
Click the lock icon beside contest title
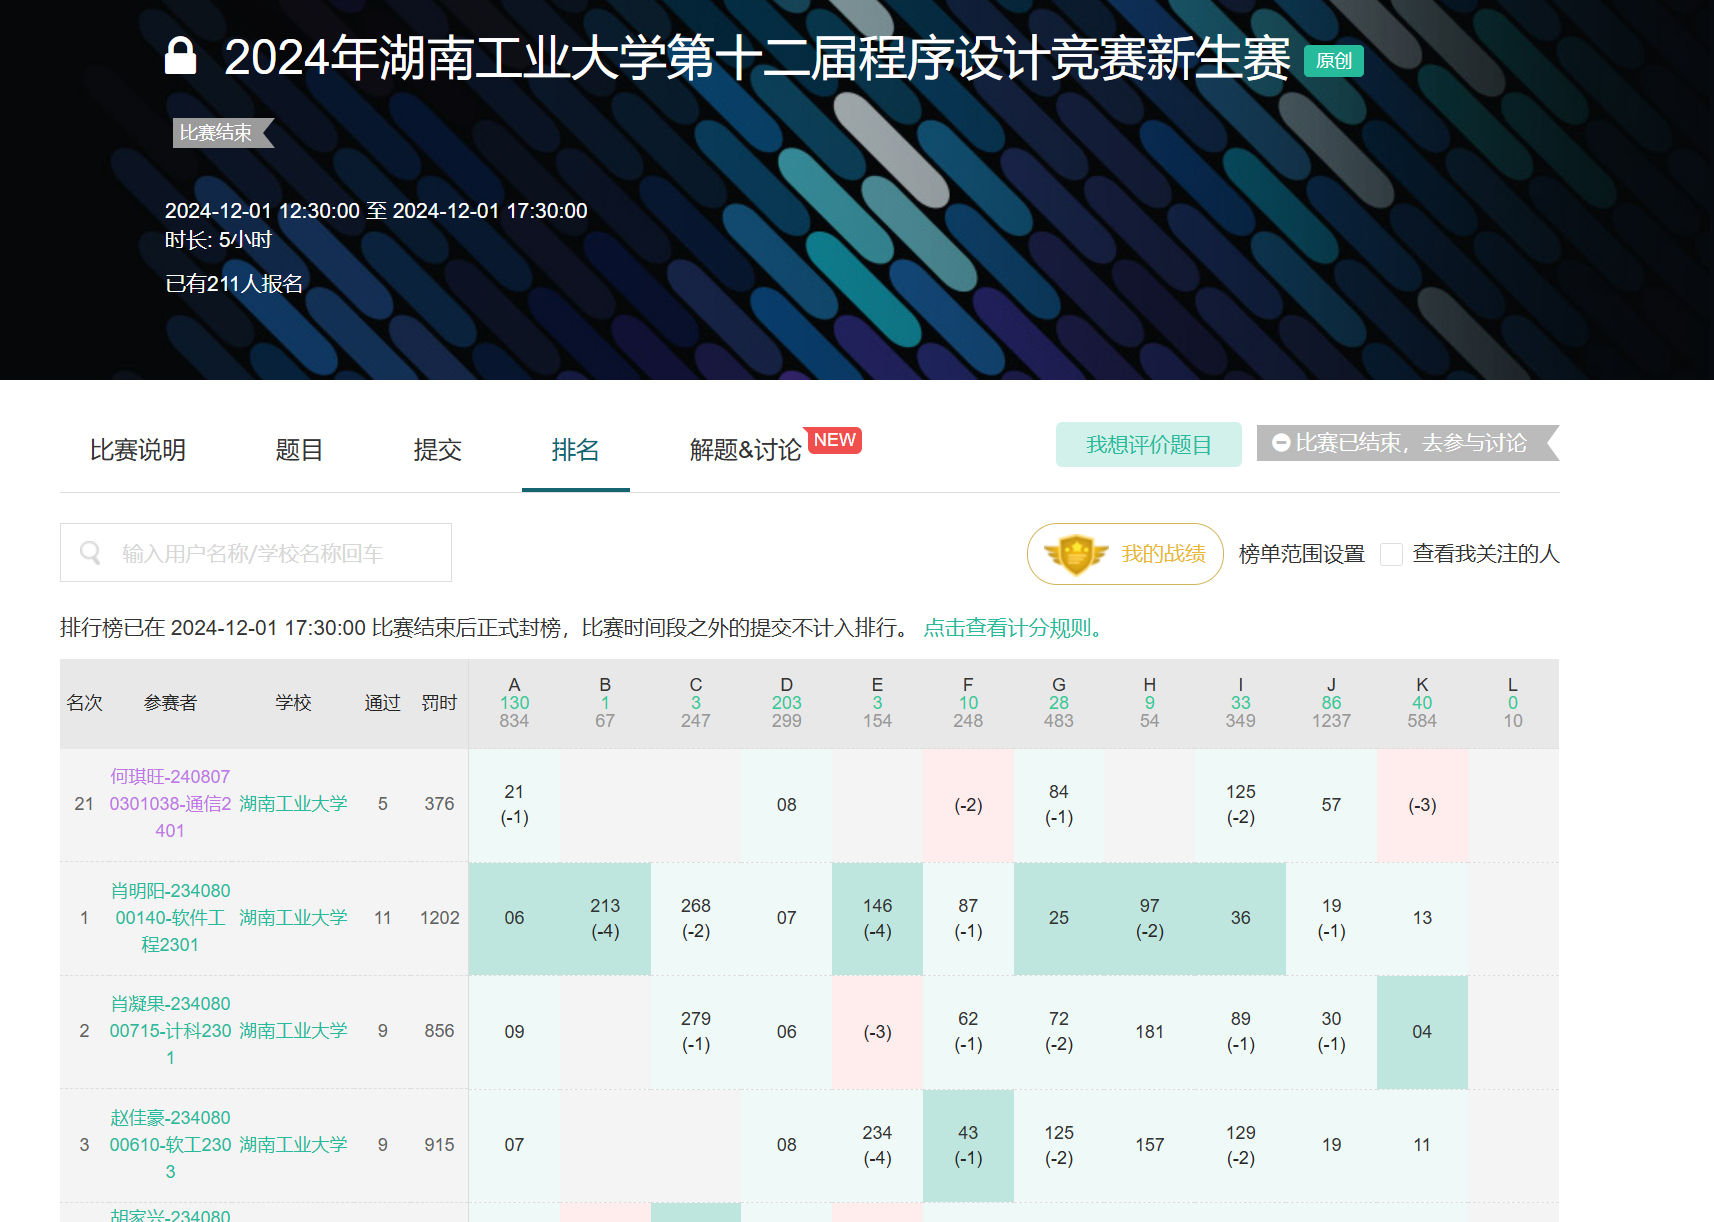pyautogui.click(x=180, y=57)
